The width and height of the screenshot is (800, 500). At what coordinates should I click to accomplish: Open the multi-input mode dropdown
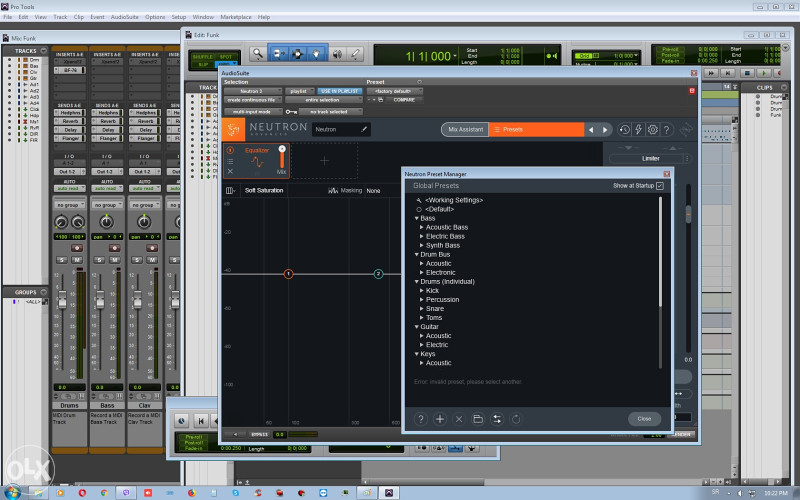[253, 112]
